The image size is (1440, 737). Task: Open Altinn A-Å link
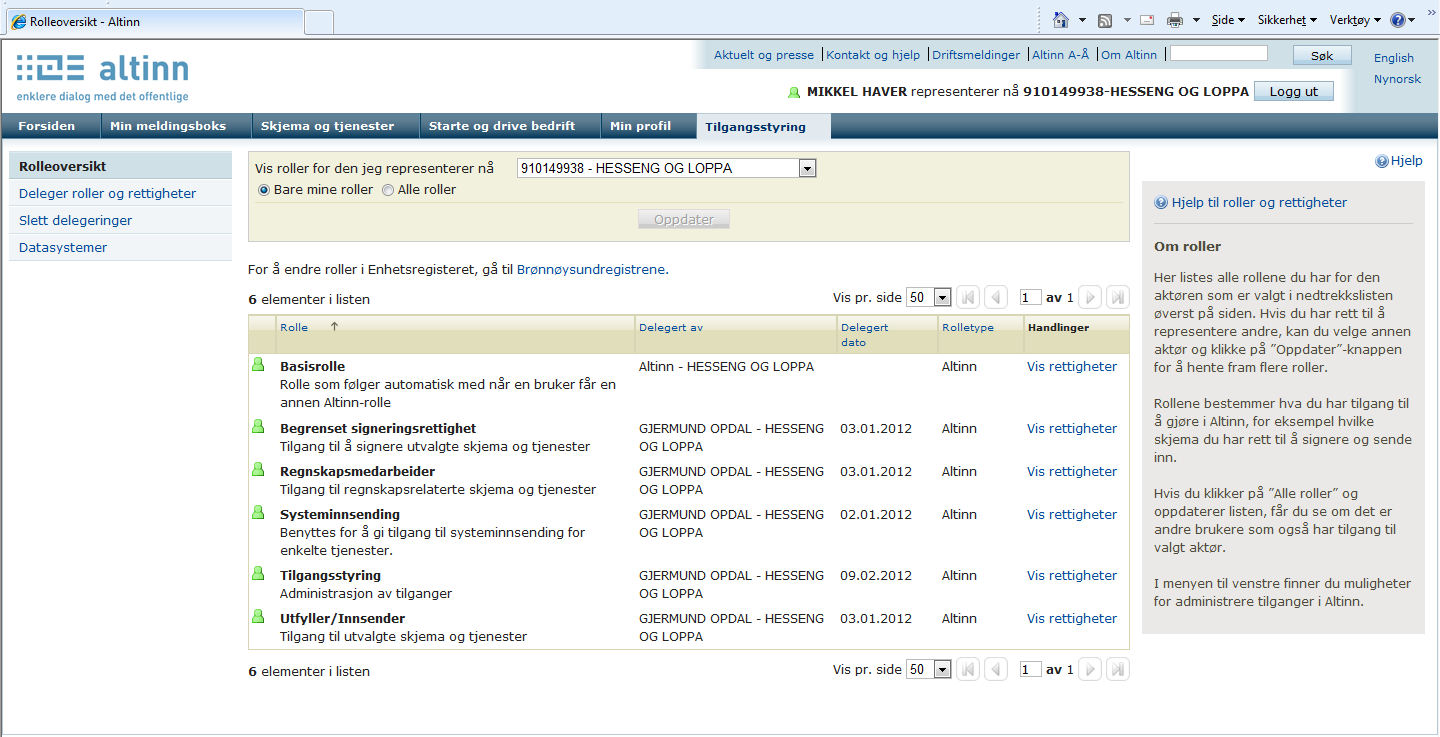pyautogui.click(x=1060, y=55)
